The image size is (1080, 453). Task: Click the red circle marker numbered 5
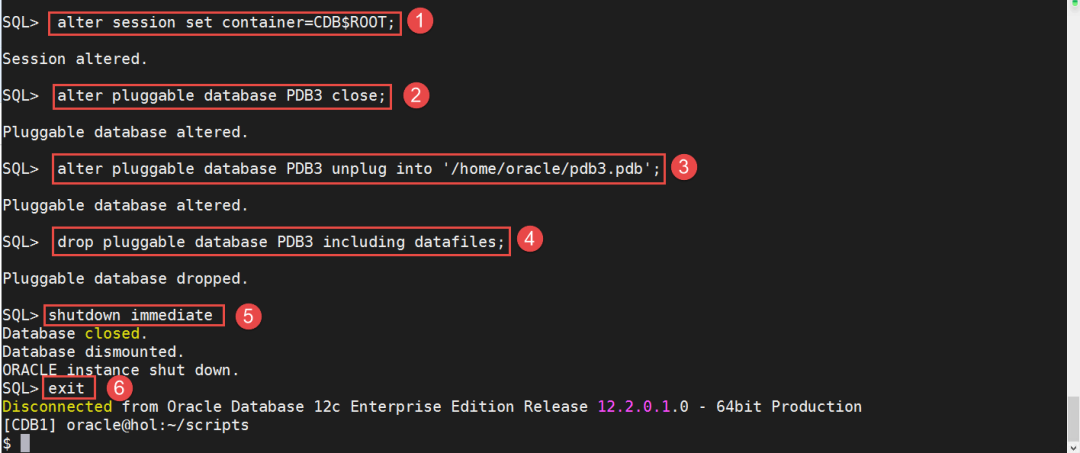(247, 315)
